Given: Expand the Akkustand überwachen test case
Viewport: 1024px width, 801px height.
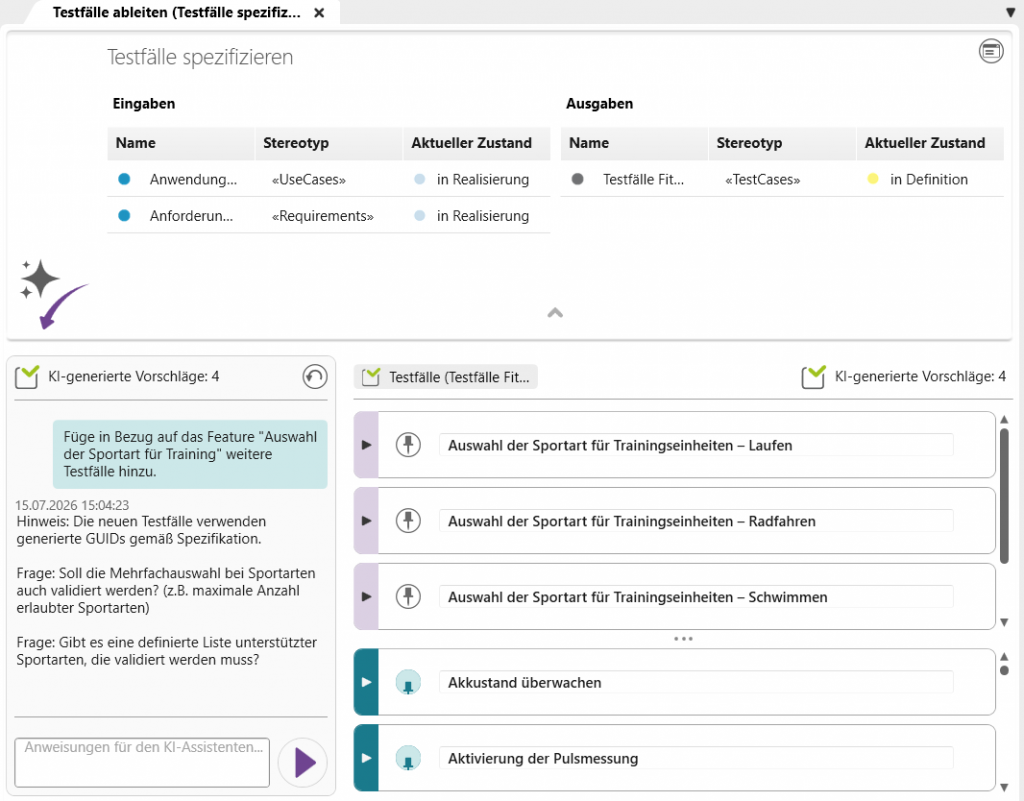Looking at the screenshot, I should (x=366, y=682).
